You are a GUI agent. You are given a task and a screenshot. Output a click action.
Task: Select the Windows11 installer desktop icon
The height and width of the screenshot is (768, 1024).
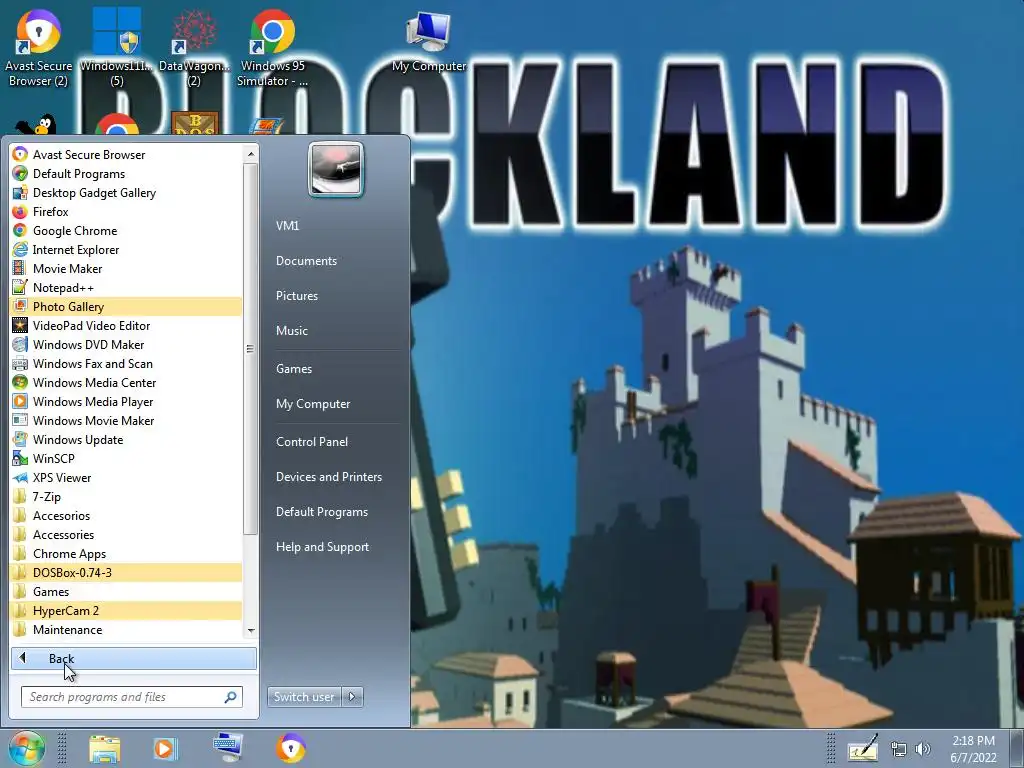(117, 48)
